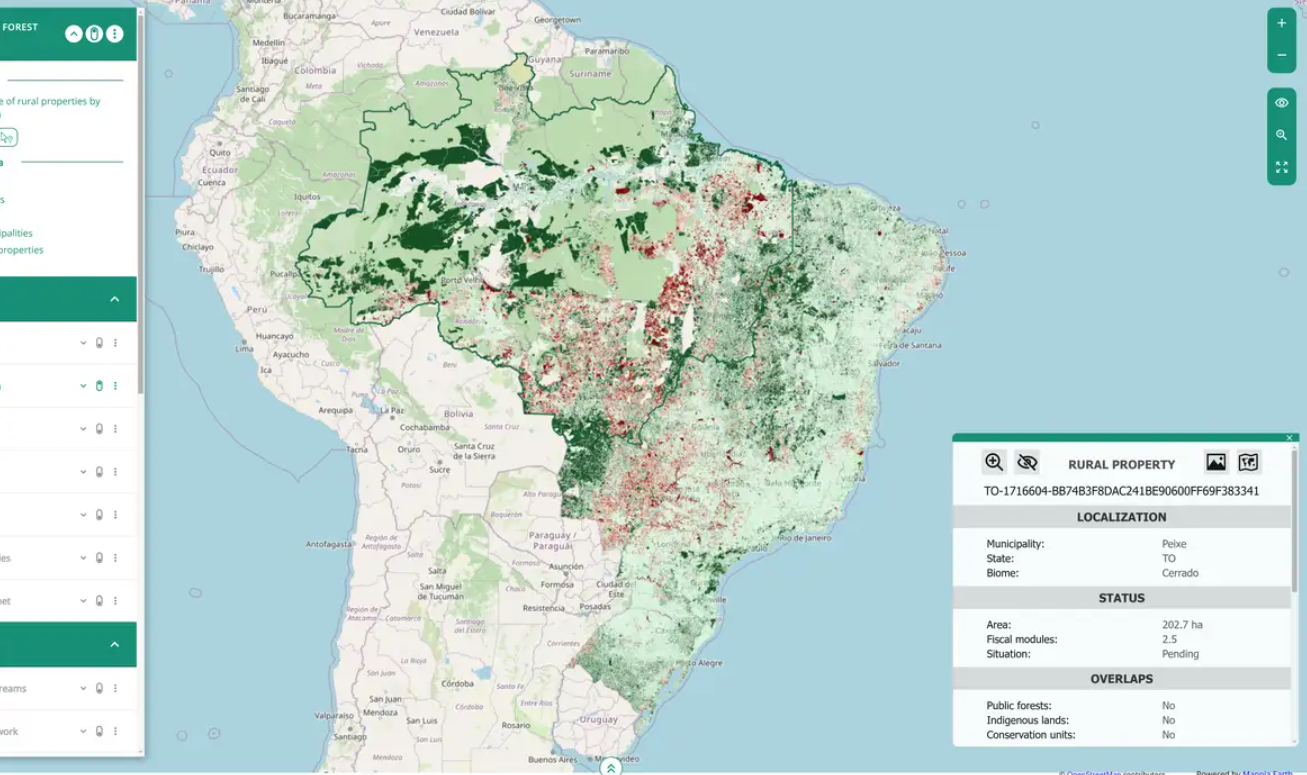Open the Forest panel header kebab menu

tap(115, 34)
